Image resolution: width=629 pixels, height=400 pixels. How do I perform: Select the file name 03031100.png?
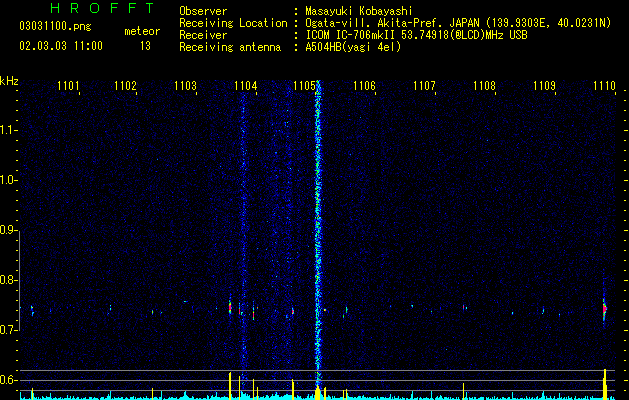coord(55,27)
